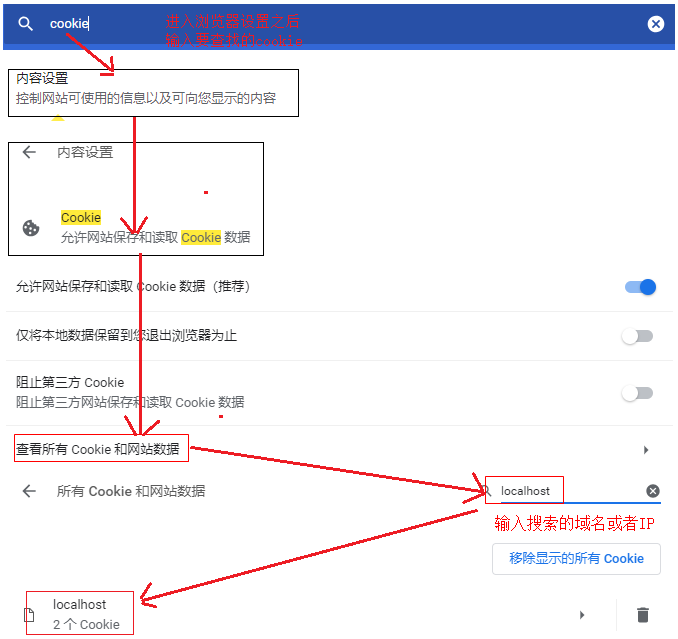This screenshot has width=678, height=639.
Task: Click magnifier icon in cookie search box
Action: click(488, 491)
